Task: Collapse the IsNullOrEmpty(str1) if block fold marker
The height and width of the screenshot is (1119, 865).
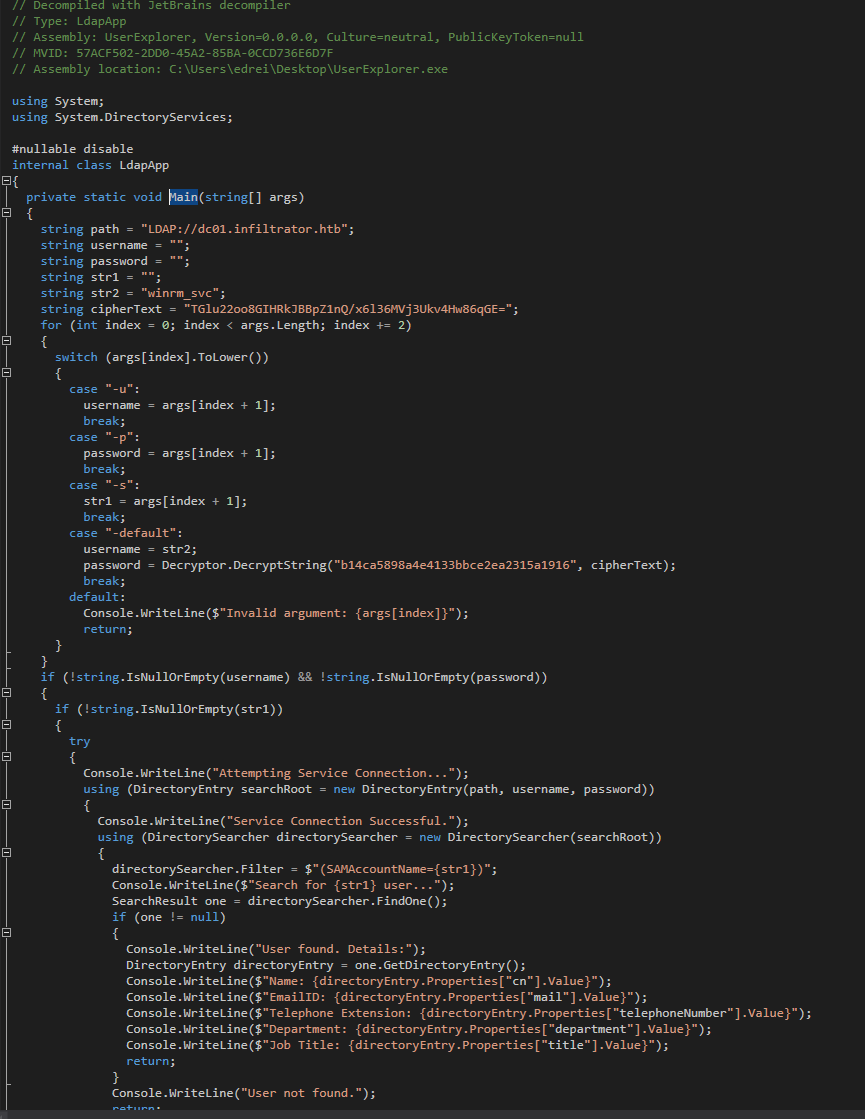Action: coord(6,724)
